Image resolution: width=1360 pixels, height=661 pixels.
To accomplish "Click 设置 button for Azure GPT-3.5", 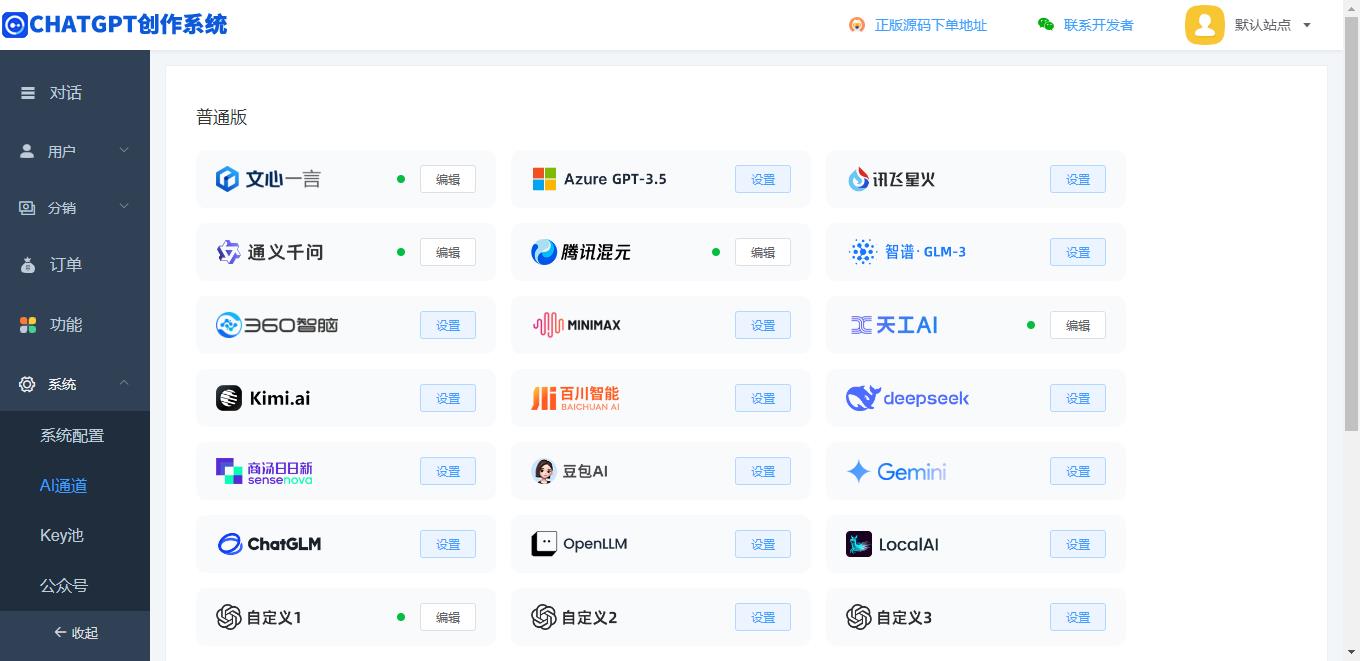I will tap(763, 180).
